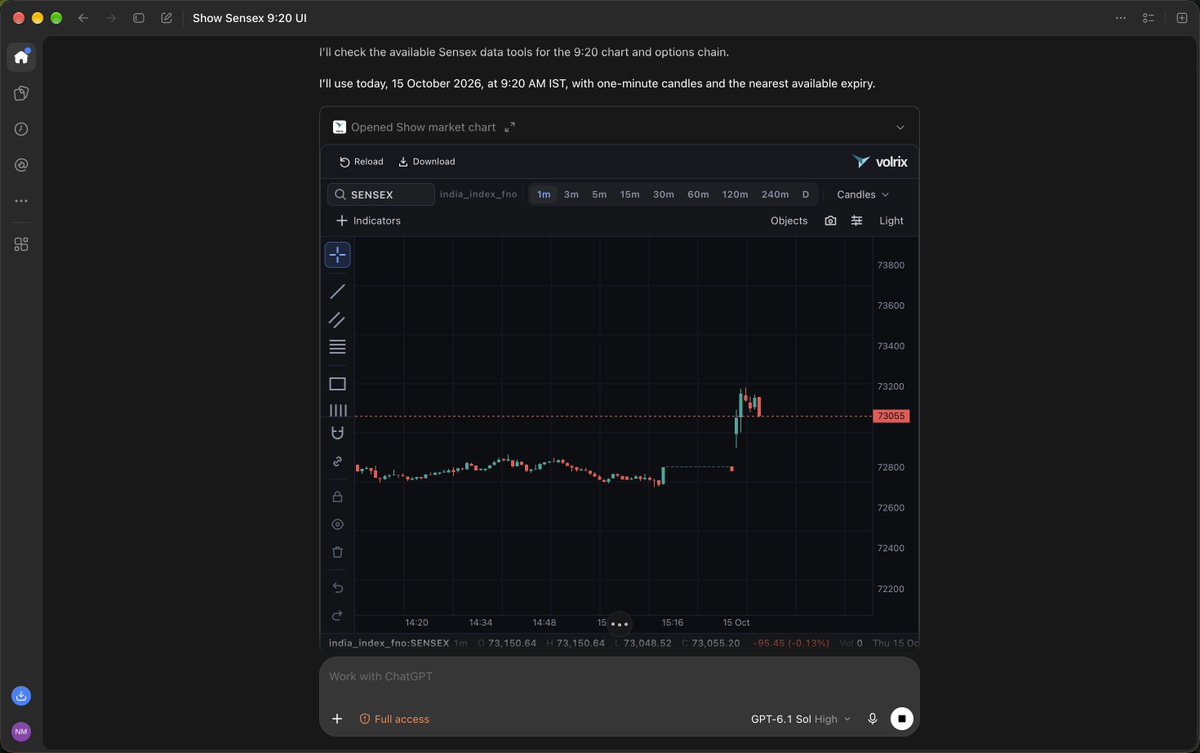Click the microphone dictation icon
This screenshot has width=1200, height=753.
pos(872,719)
